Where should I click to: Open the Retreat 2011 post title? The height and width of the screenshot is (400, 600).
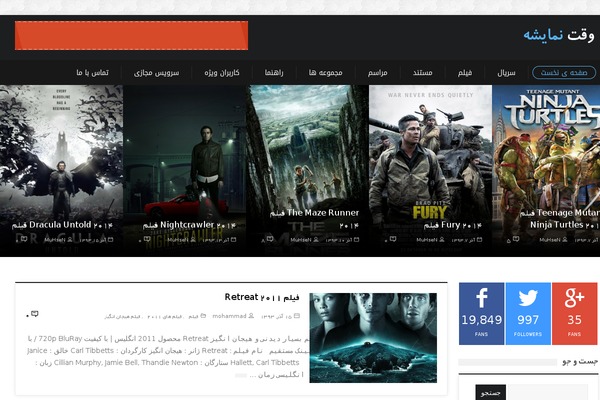pyautogui.click(x=262, y=297)
